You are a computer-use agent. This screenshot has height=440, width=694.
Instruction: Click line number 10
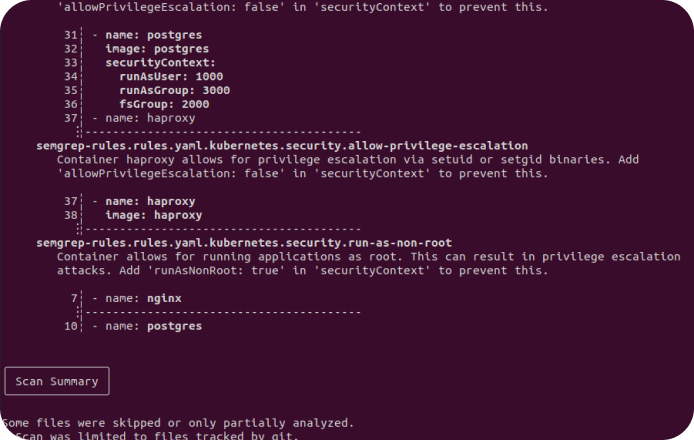click(70, 326)
